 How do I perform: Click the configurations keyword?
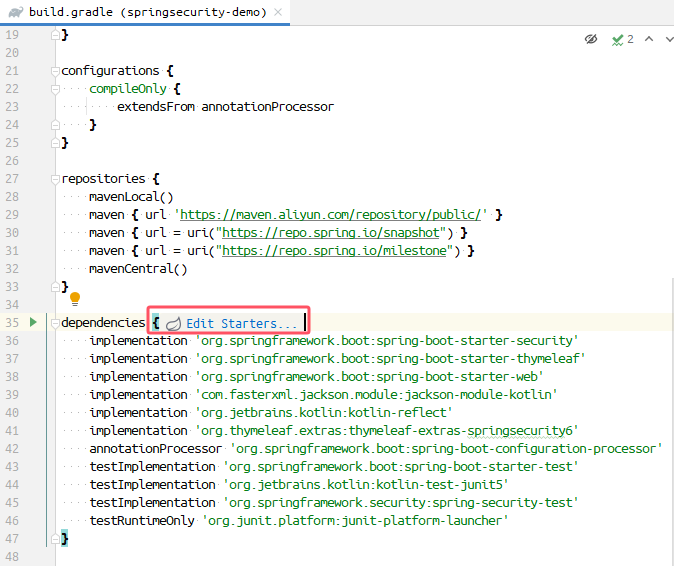[x=110, y=70]
